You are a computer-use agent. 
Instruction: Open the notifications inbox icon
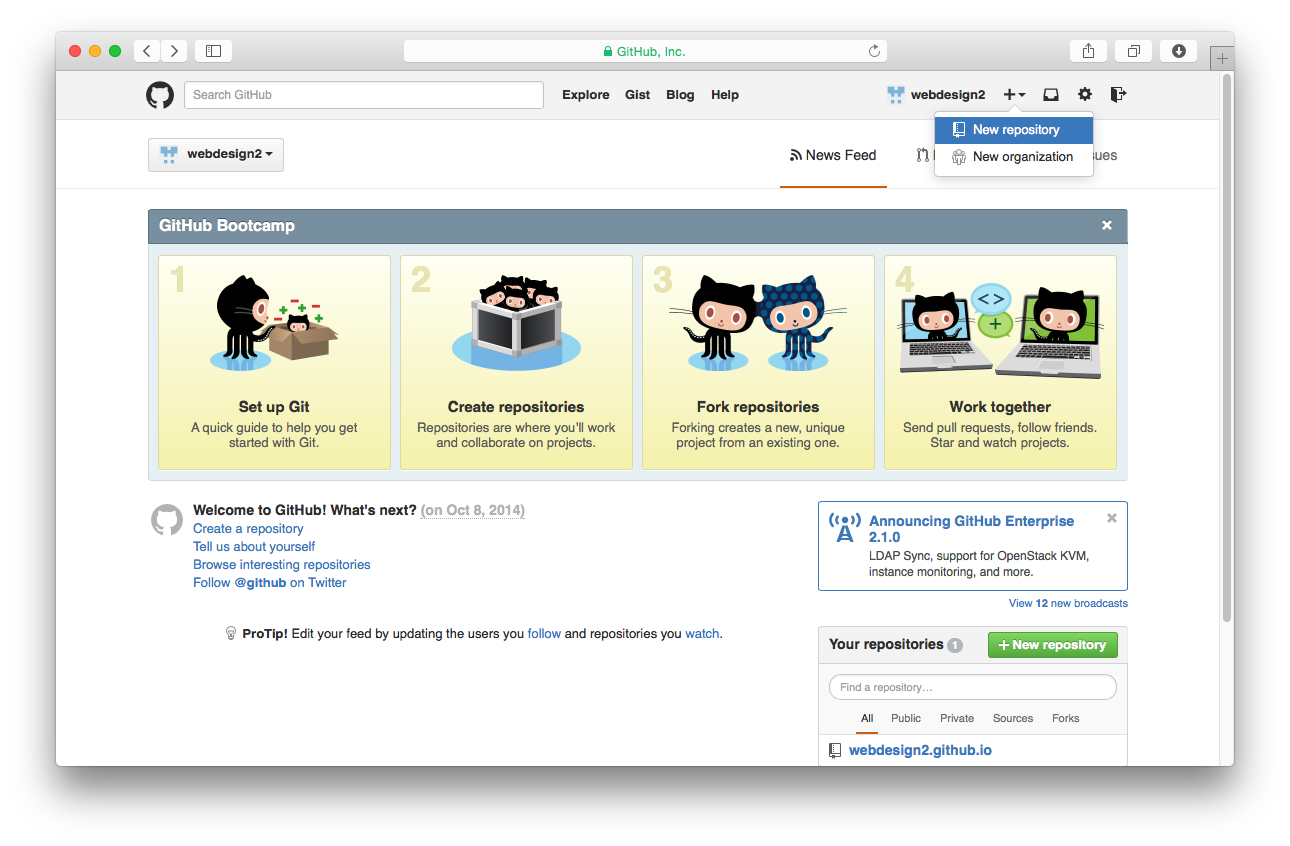[x=1050, y=94]
